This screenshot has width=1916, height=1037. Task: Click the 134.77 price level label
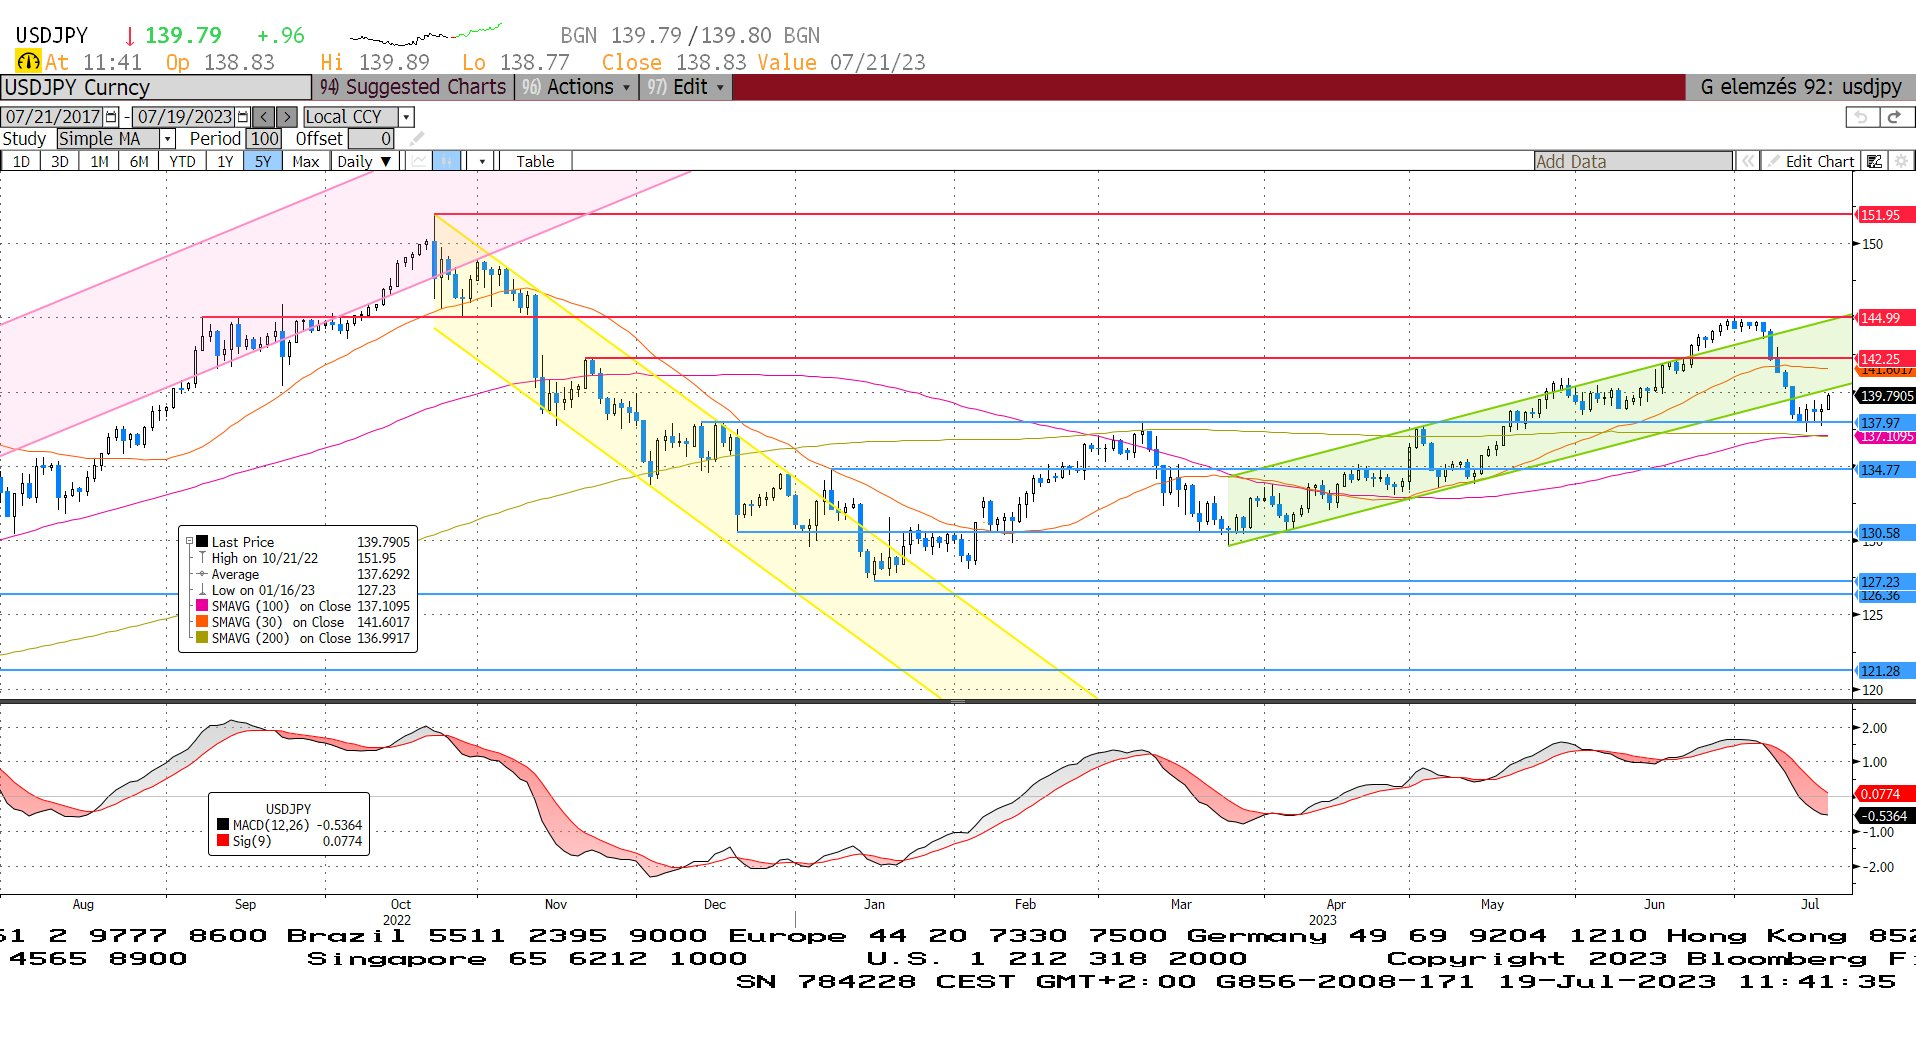click(1884, 470)
